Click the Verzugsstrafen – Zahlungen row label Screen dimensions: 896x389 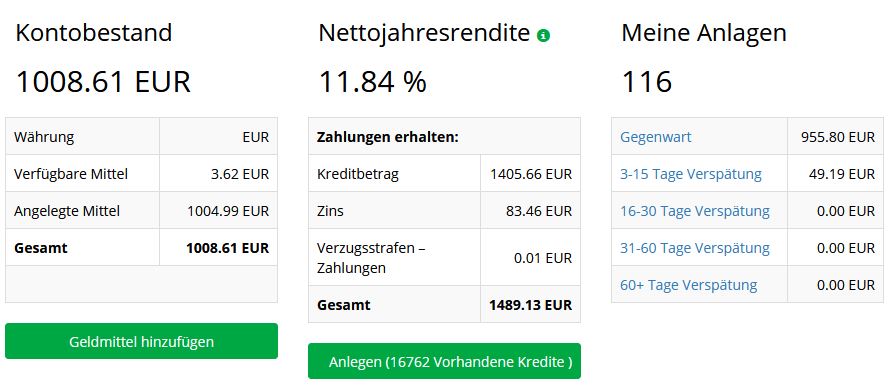371,258
